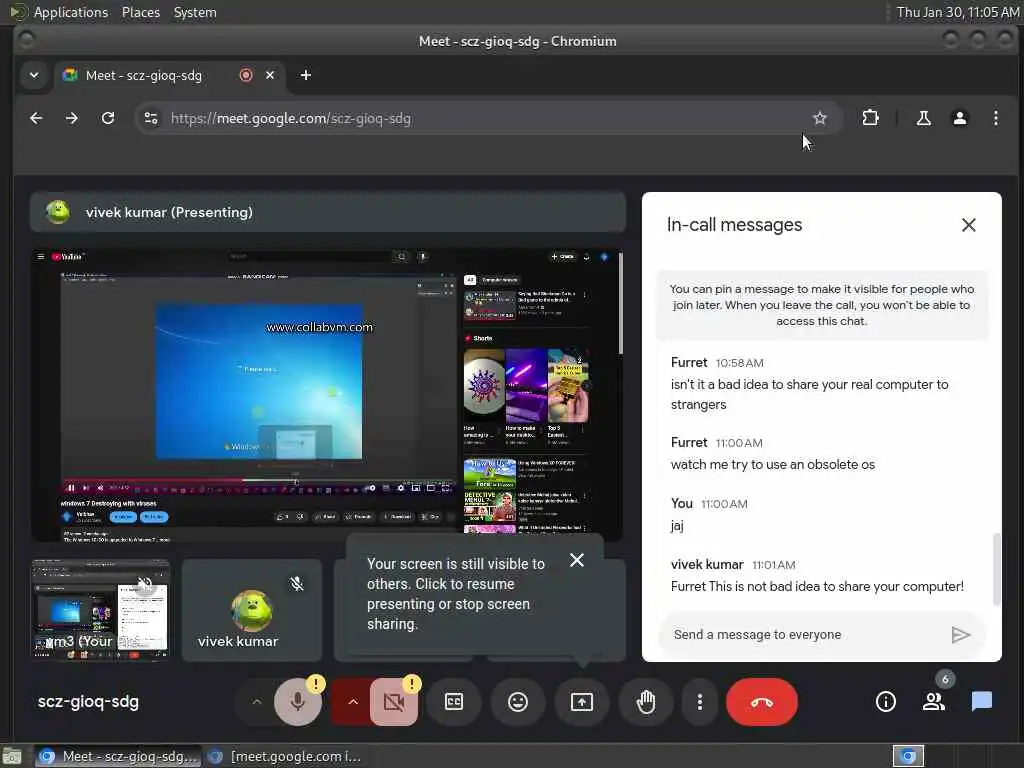This screenshot has width=1024, height=768.
Task: Dismiss the screen still visible notification
Action: (577, 560)
